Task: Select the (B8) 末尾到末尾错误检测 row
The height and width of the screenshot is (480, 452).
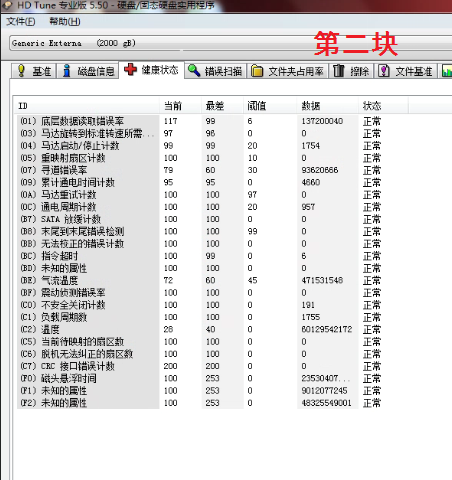Action: 200,231
